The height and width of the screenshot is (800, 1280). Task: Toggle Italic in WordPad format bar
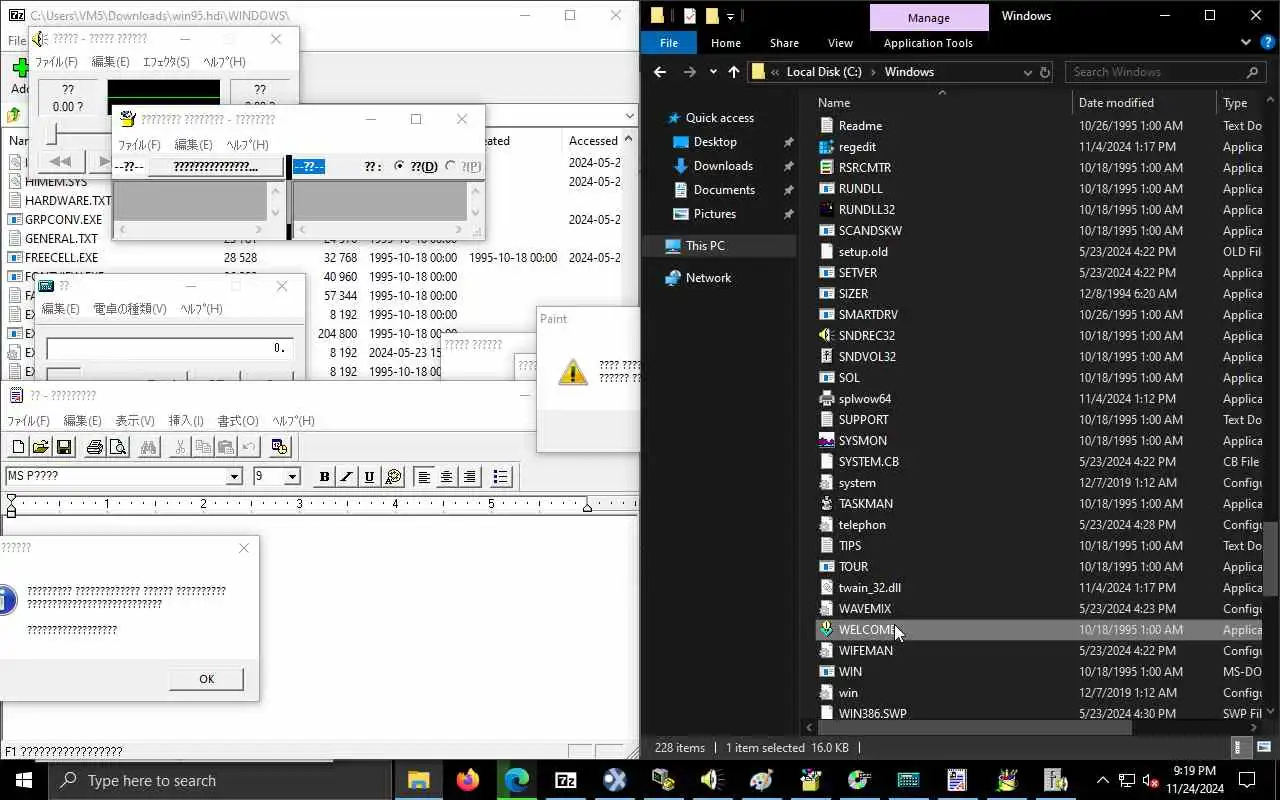[x=347, y=477]
